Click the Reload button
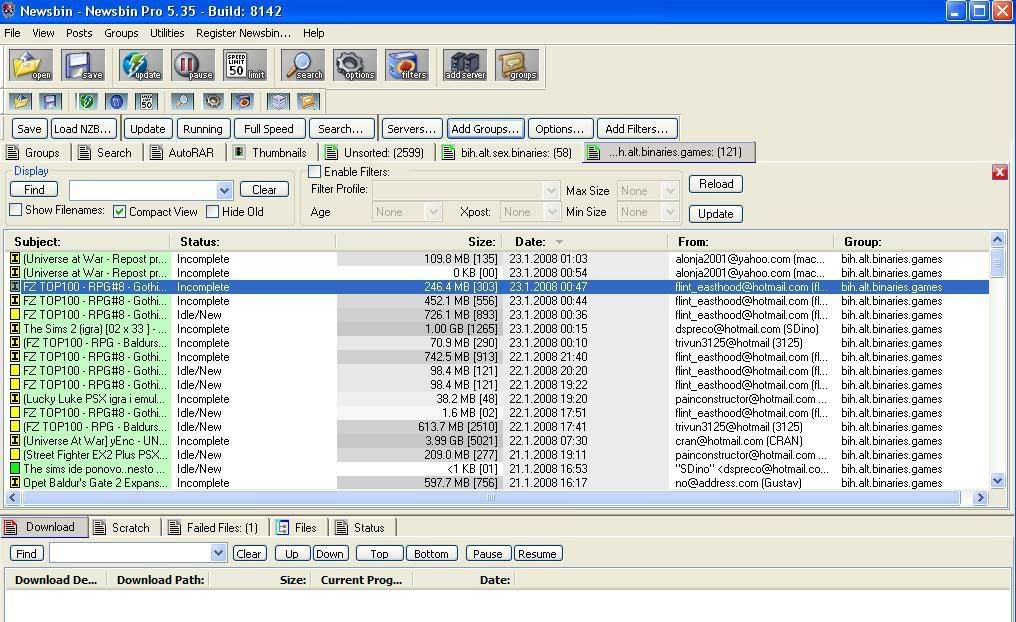The image size is (1016, 622). [715, 184]
